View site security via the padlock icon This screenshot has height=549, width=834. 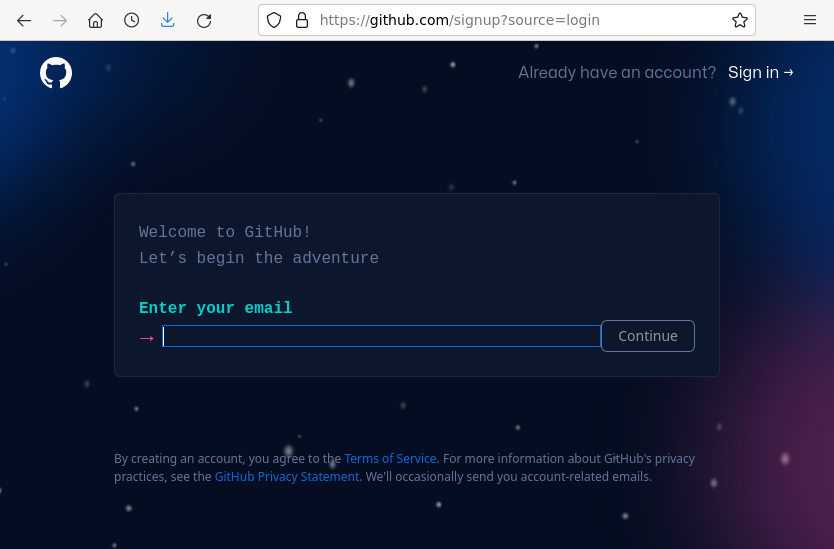coord(301,20)
